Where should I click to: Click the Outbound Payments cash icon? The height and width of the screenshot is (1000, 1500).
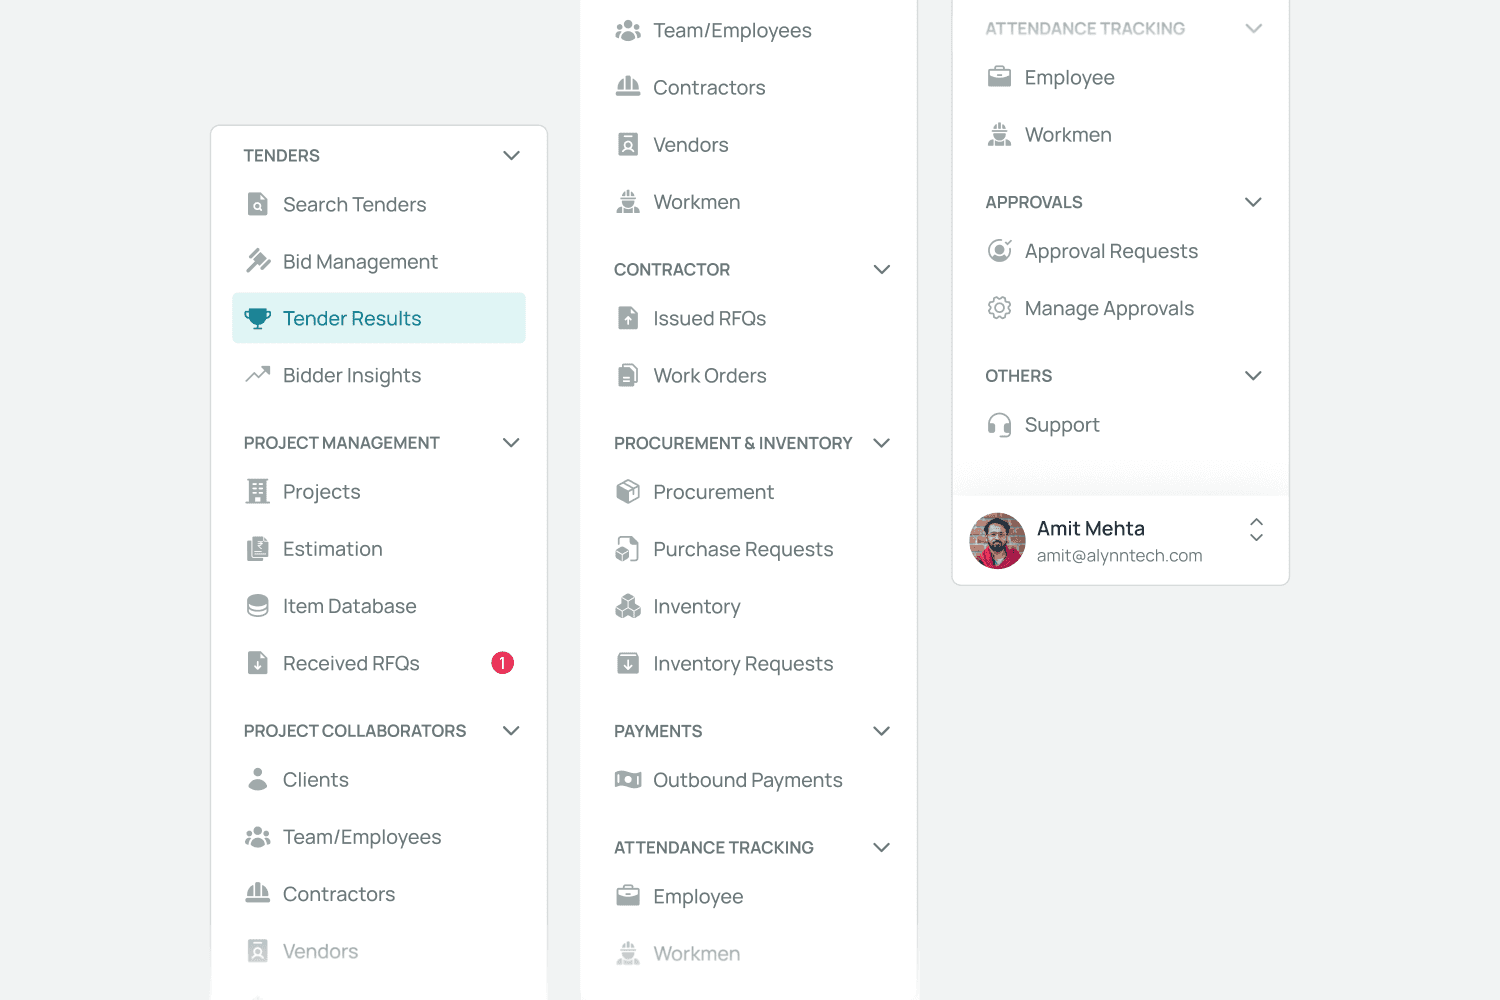[x=628, y=779]
